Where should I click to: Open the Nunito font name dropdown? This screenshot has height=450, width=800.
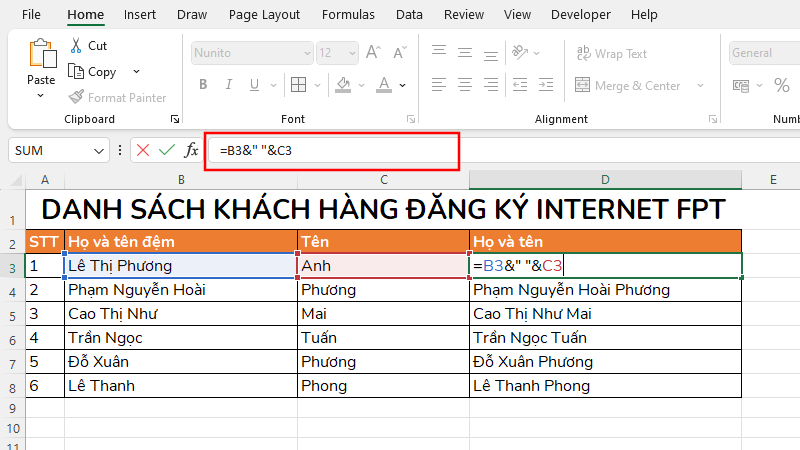[x=307, y=53]
